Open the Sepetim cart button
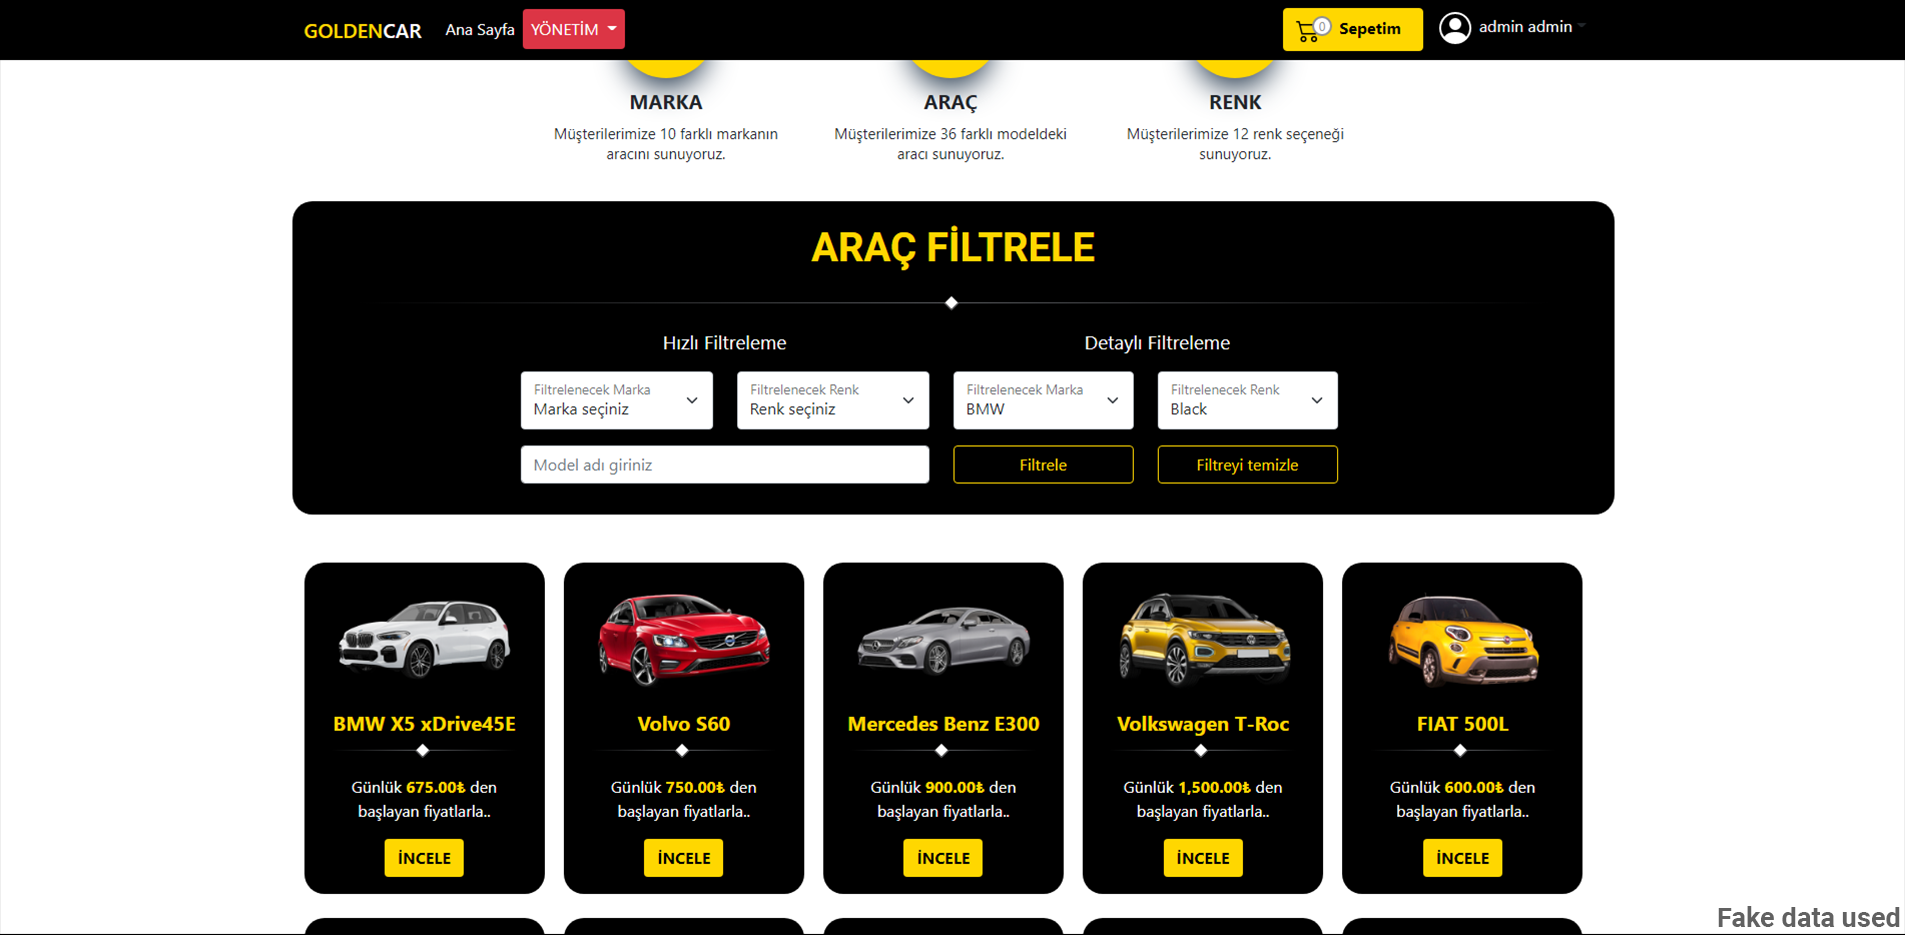 tap(1352, 29)
